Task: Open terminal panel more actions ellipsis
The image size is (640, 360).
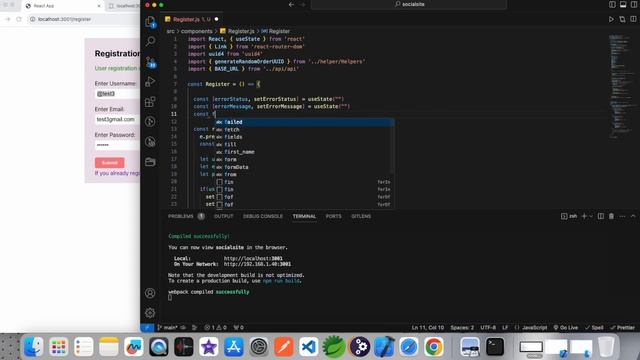Action: tap(622, 216)
